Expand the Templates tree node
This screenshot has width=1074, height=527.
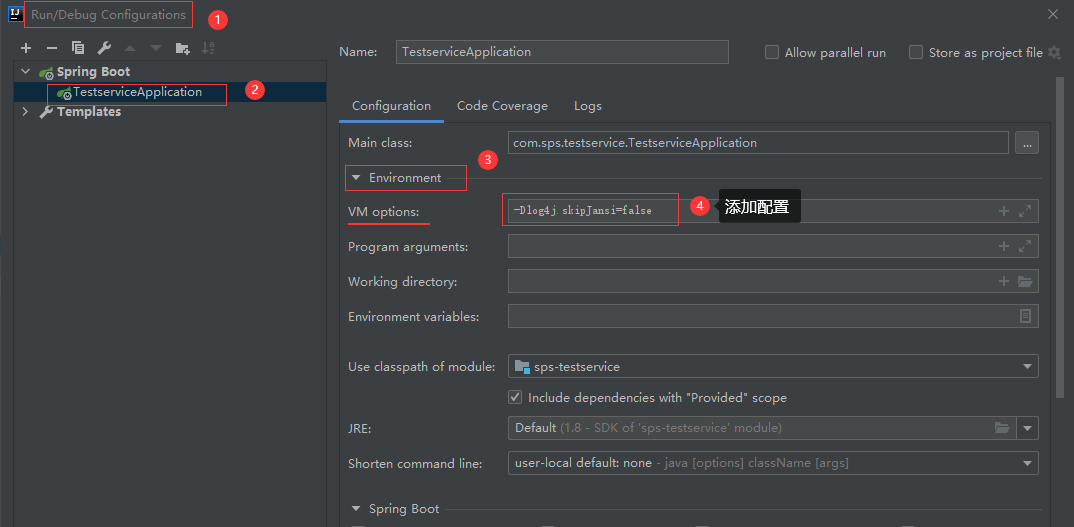[x=25, y=111]
